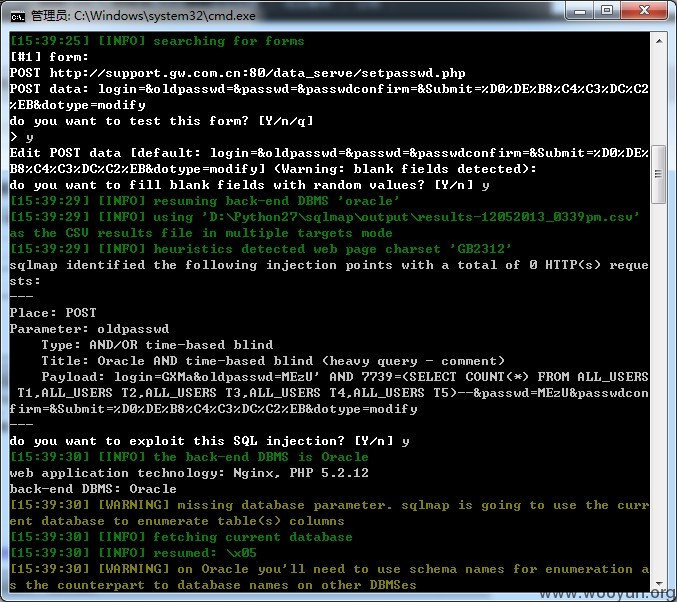Click 'as the CSV results file' line
677x602 pixels.
201,233
